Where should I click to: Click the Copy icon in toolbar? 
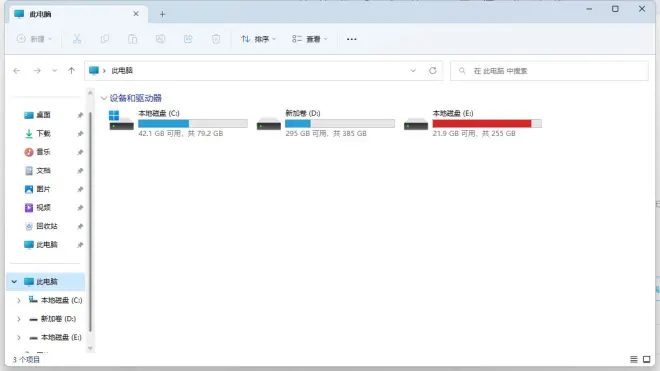click(105, 39)
